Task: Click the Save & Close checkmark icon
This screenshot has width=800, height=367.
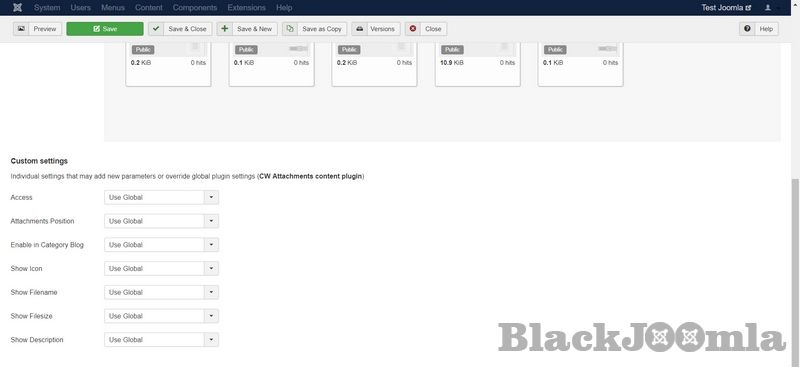Action: pyautogui.click(x=156, y=29)
